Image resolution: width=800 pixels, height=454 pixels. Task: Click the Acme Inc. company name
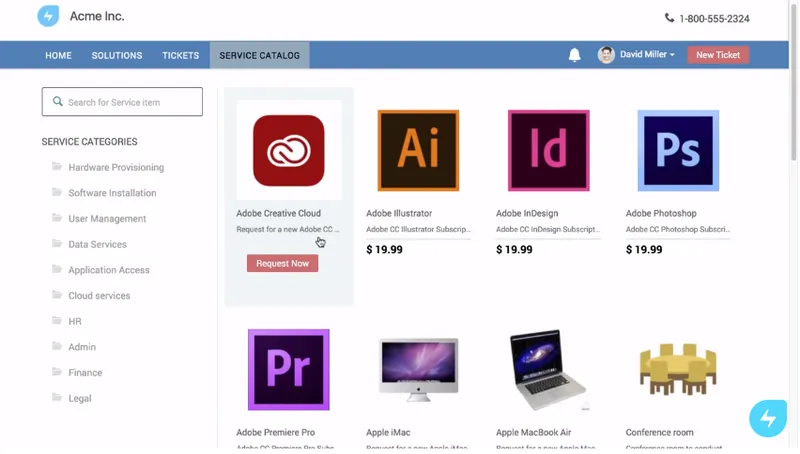97,16
